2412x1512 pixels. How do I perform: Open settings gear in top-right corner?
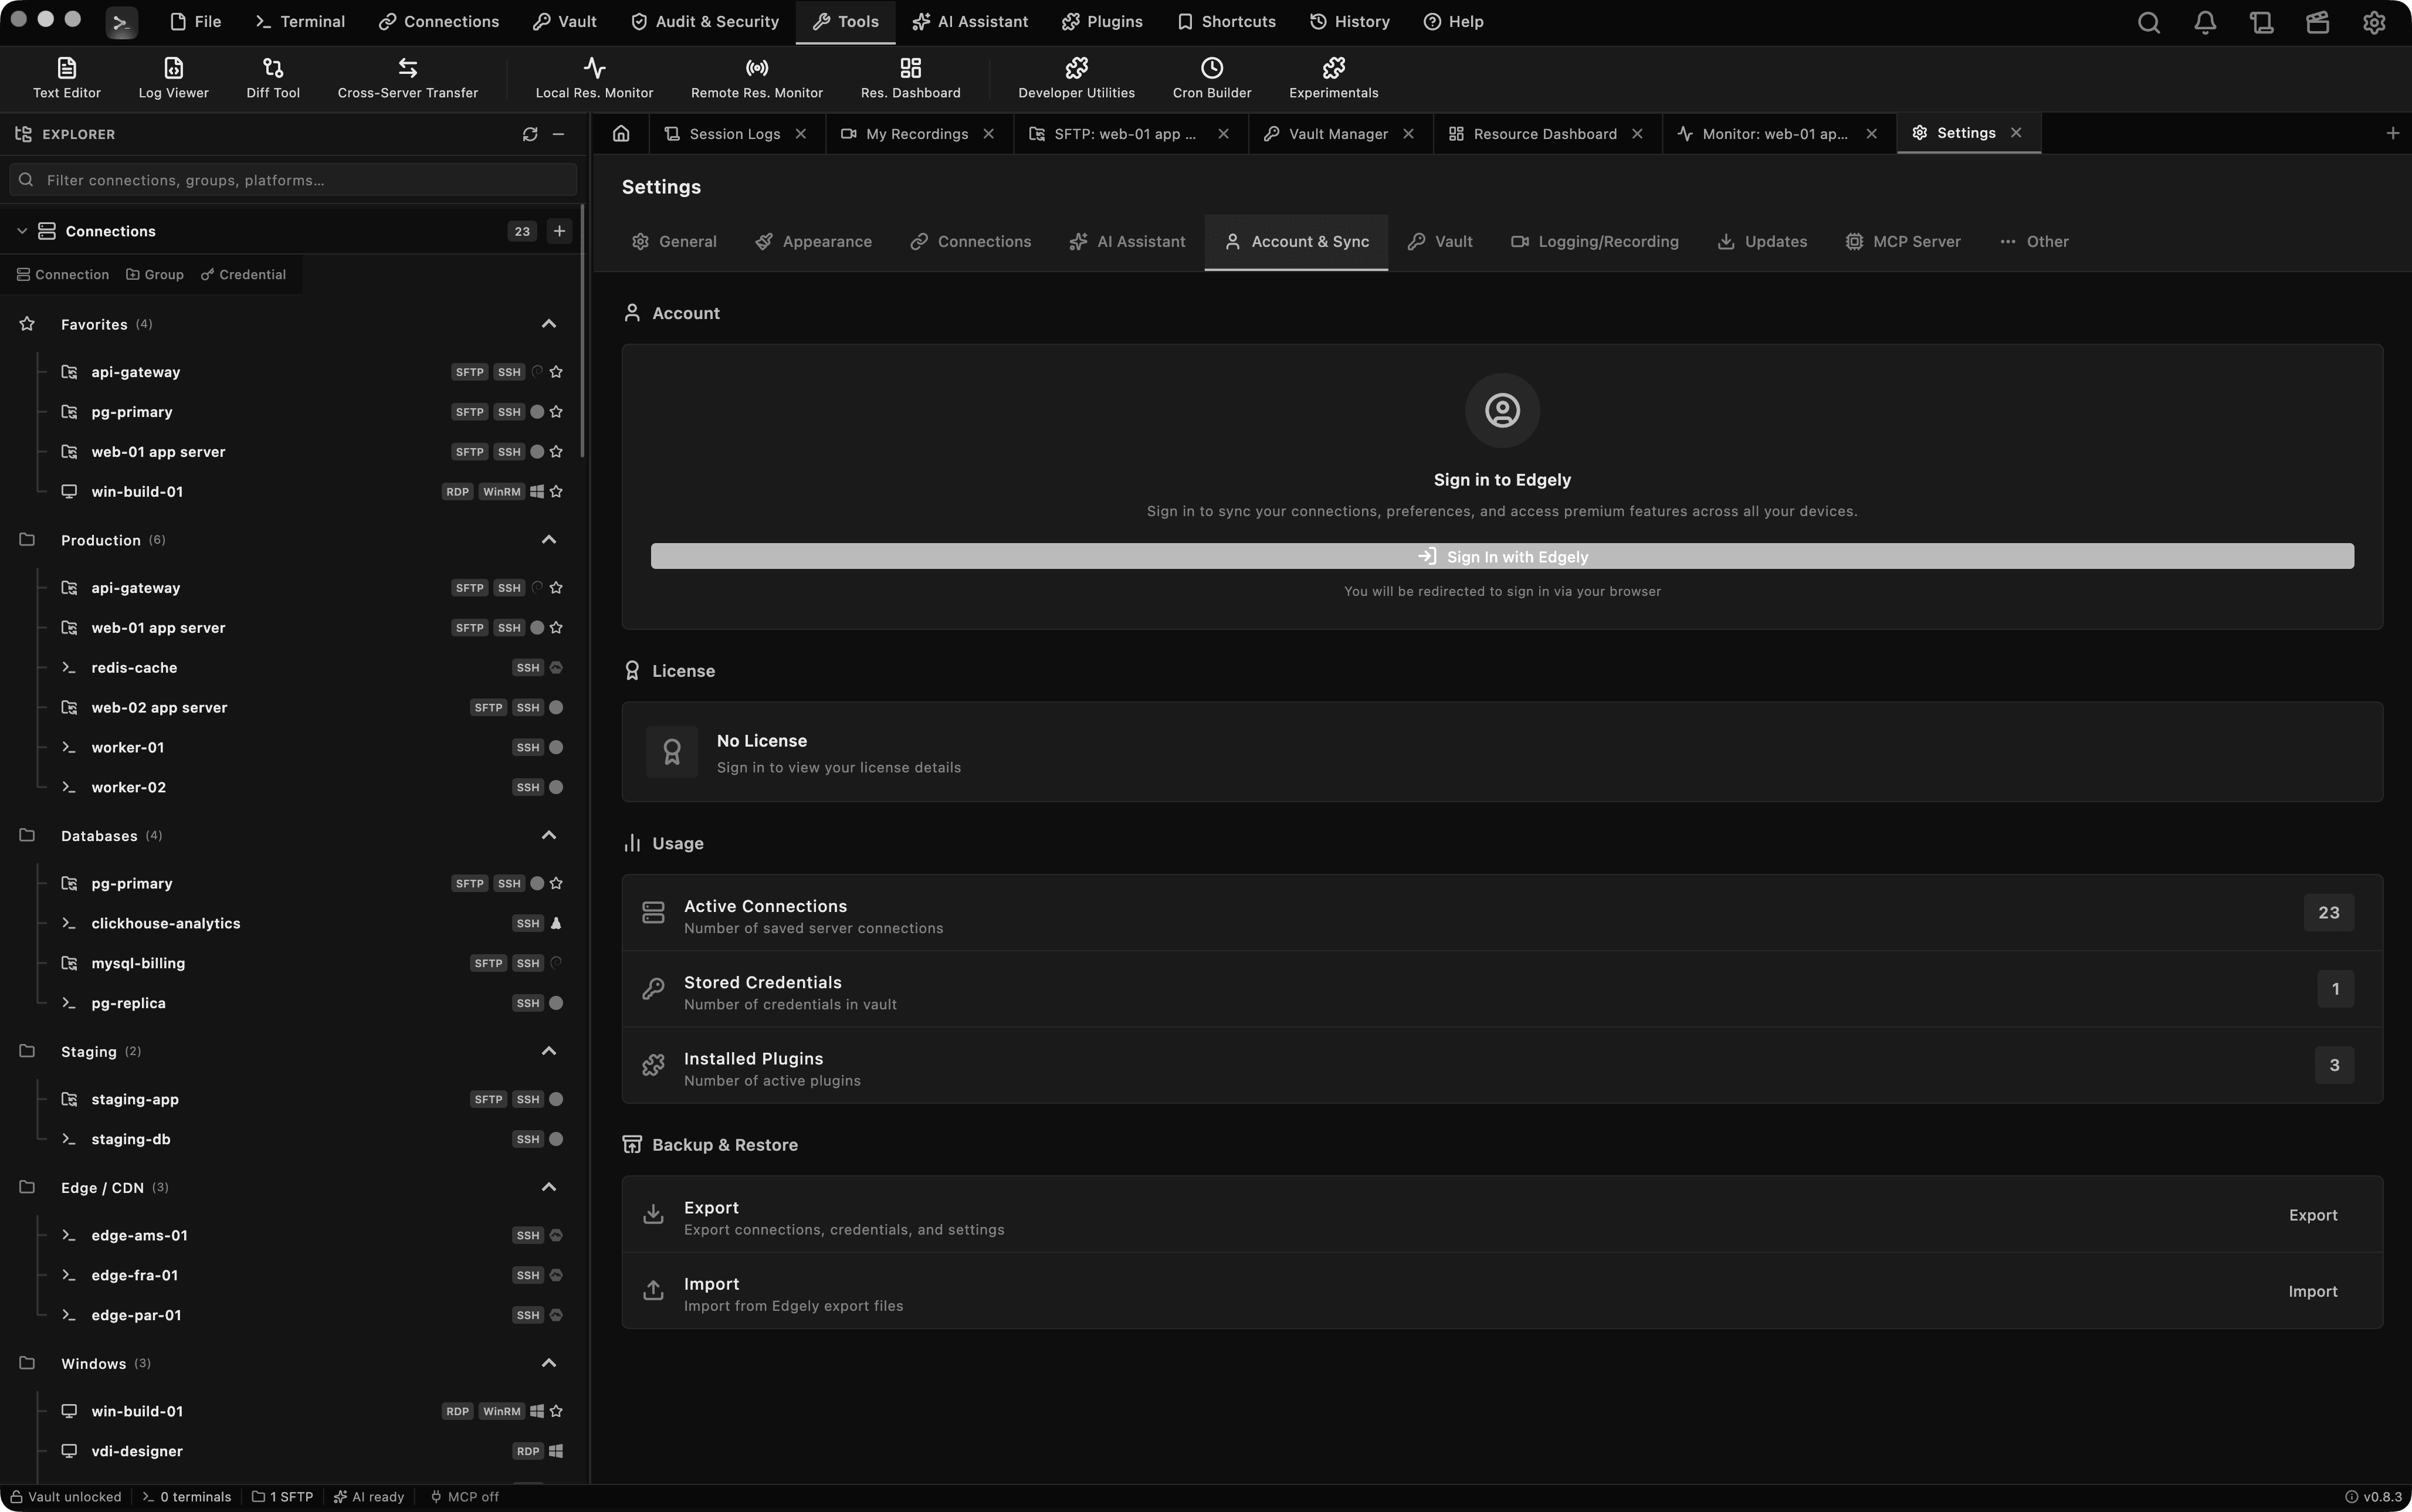(x=2374, y=22)
